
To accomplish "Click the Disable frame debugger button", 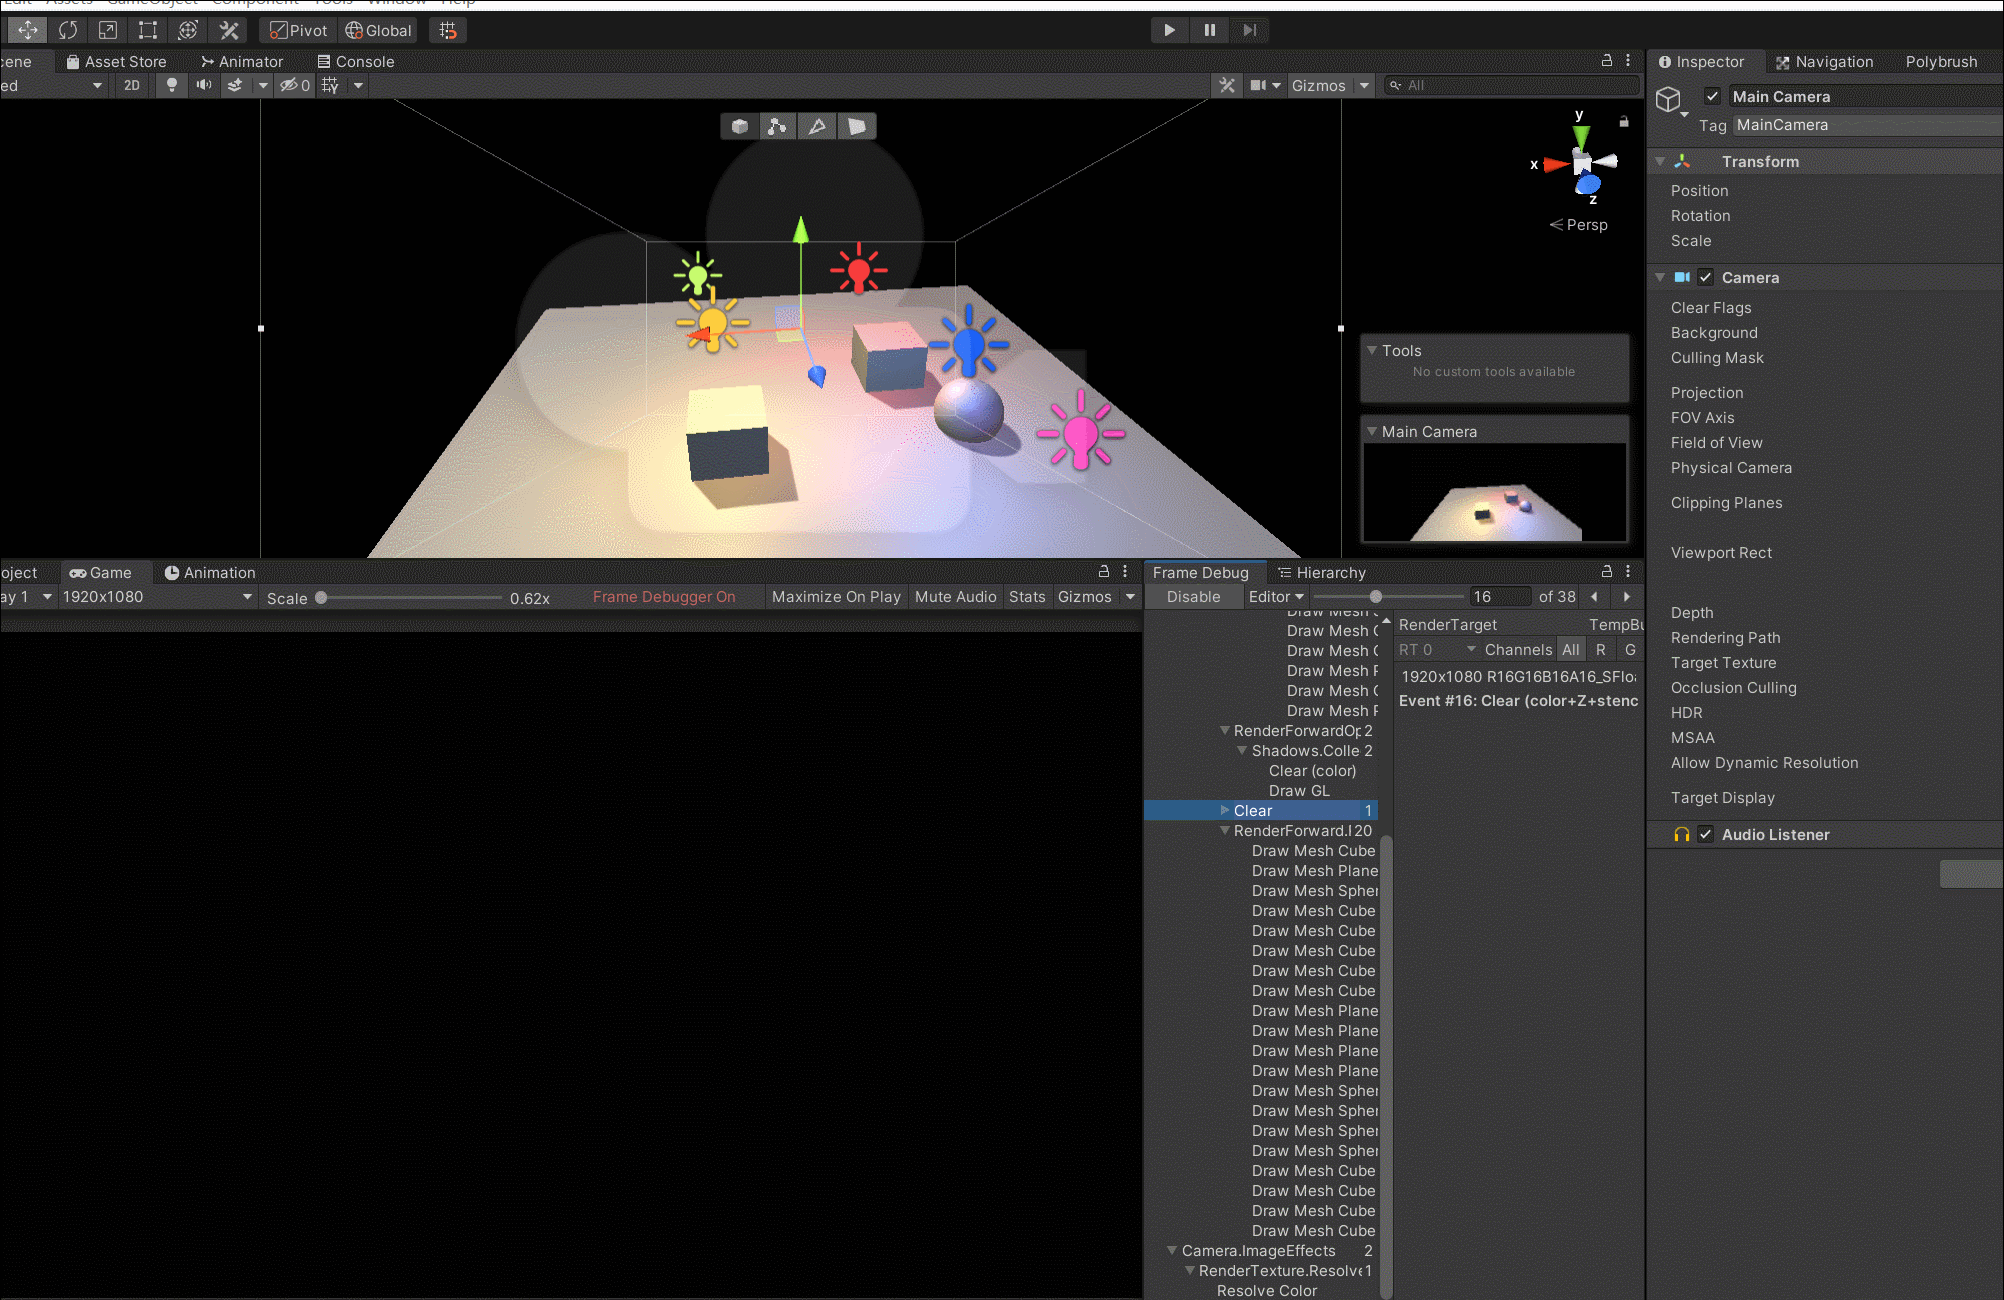I will pyautogui.click(x=1194, y=597).
